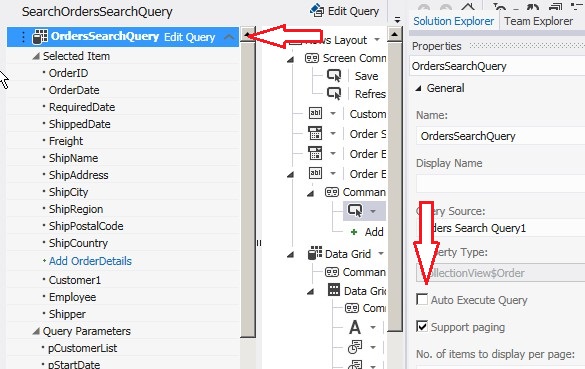Open the Data Grid dropdown arrow

click(381, 254)
